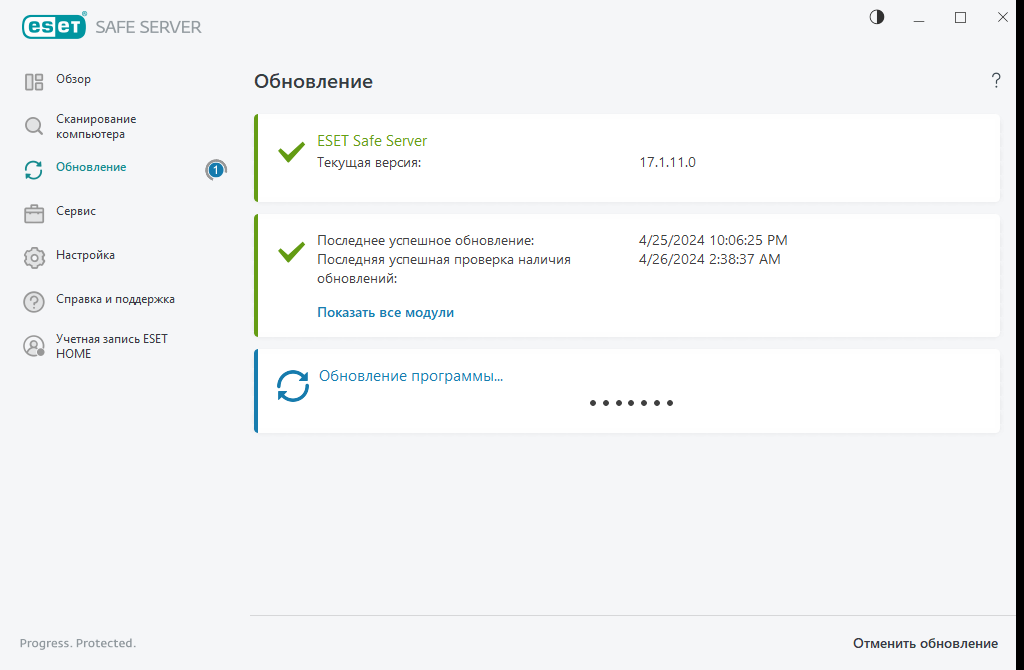Screen dimensions: 1024x670
Task: Click the gear icon for Настройка
Action: pyautogui.click(x=34, y=257)
